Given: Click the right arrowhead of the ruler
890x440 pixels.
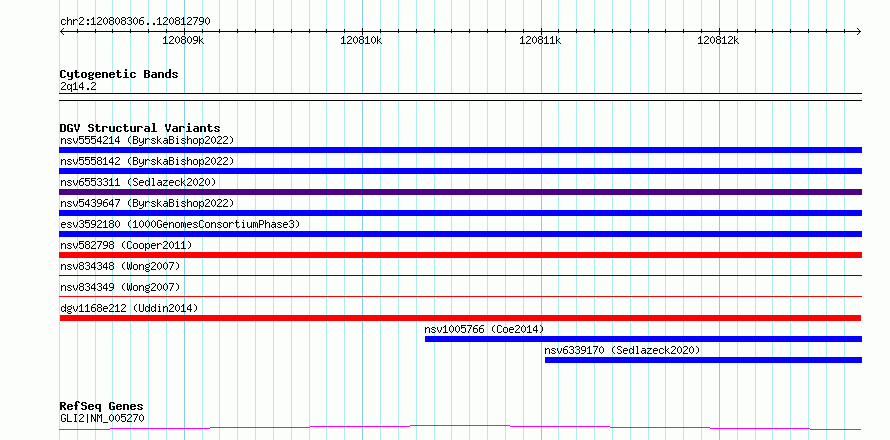Looking at the screenshot, I should tap(859, 31).
